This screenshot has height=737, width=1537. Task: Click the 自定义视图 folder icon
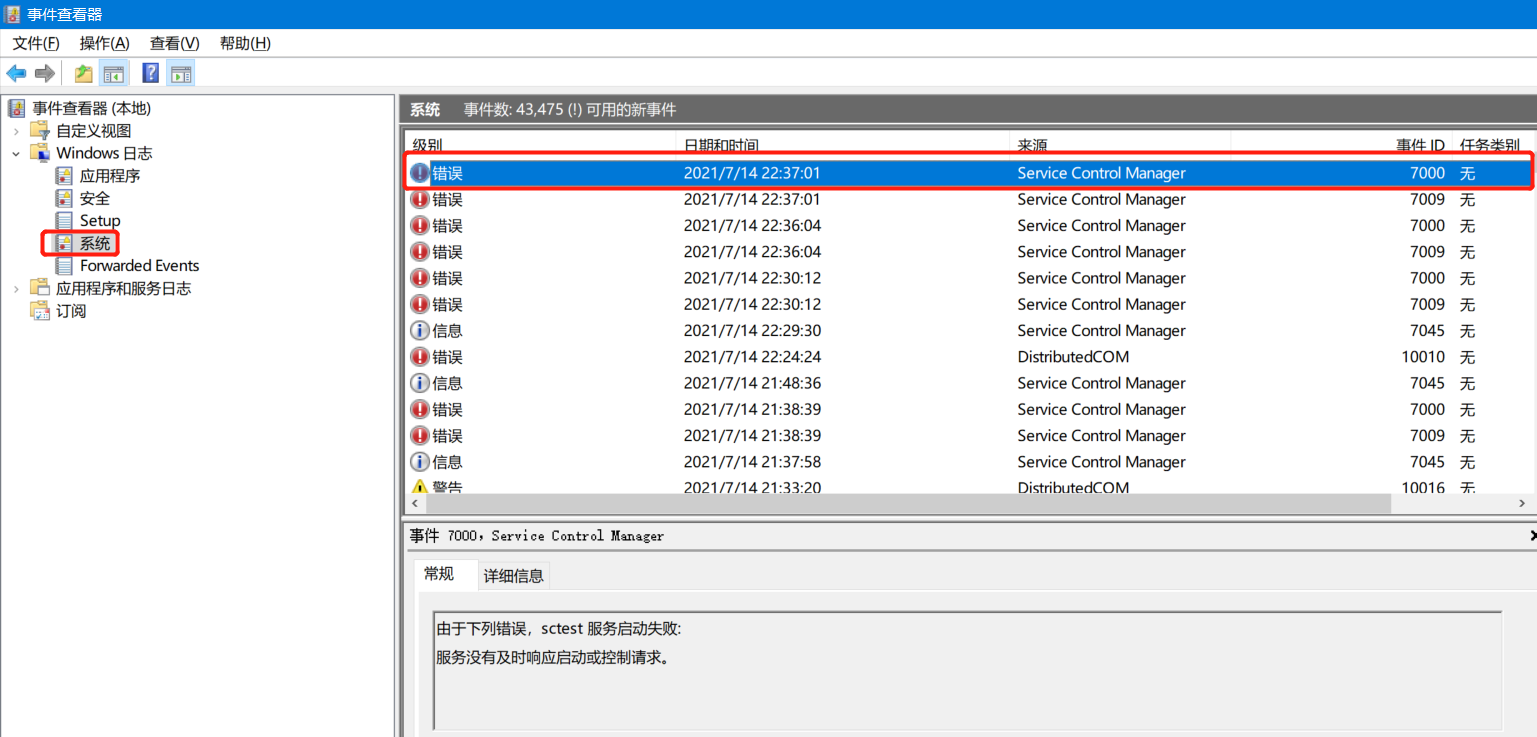[x=39, y=130]
